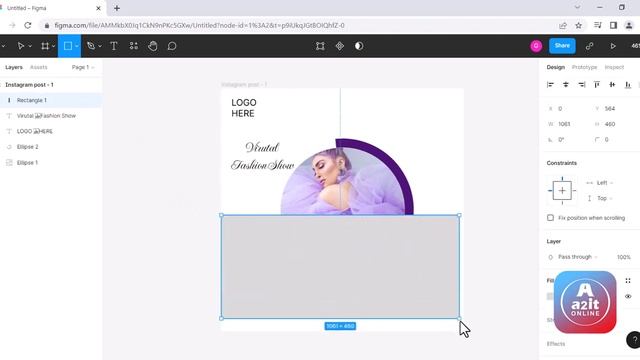Click the browser share page icon
Image resolution: width=640 pixels, height=360 pixels.
click(x=563, y=25)
